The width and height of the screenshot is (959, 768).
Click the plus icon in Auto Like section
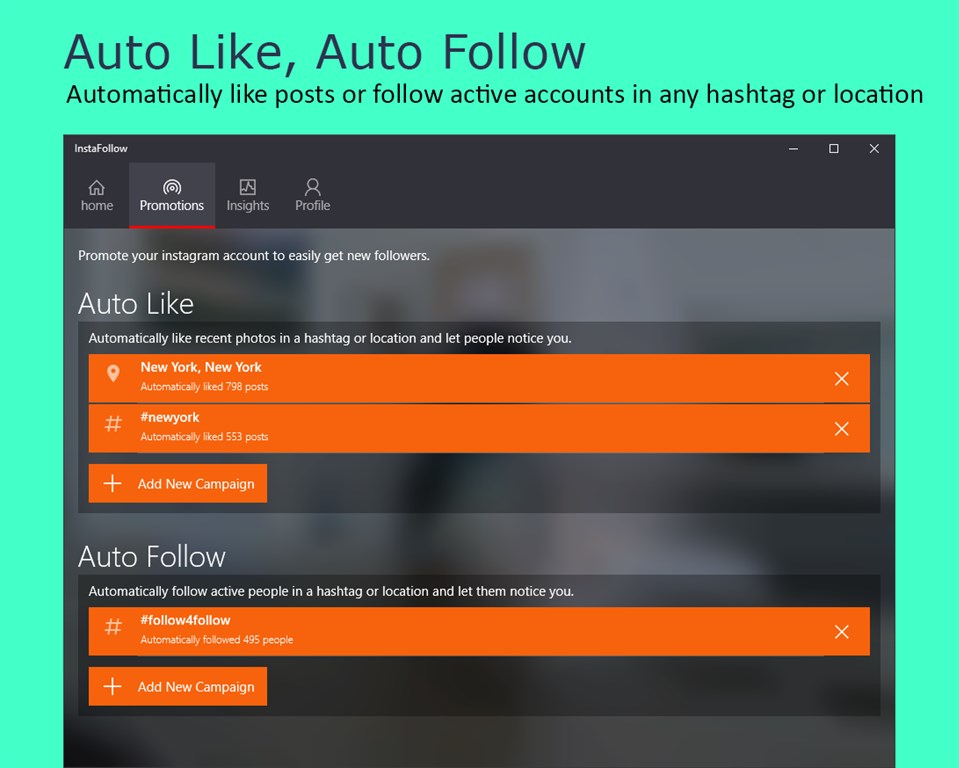coord(113,484)
